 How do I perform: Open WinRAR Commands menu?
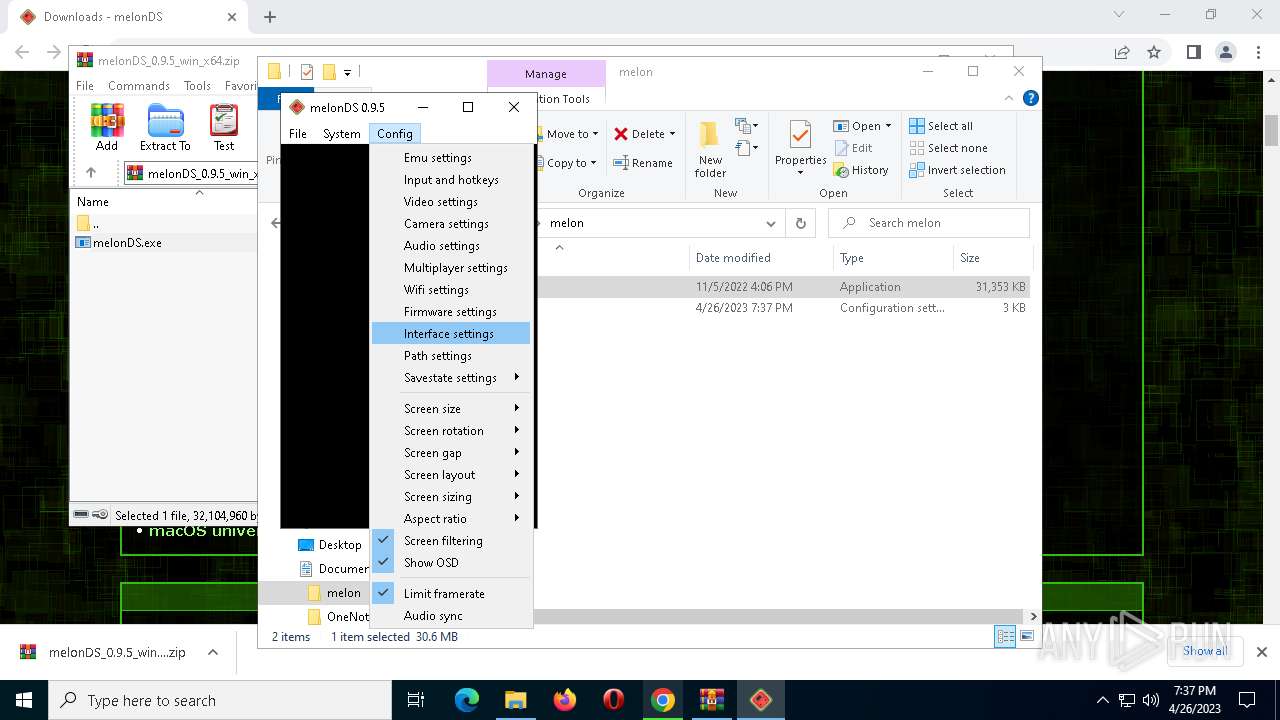pyautogui.click(x=139, y=86)
